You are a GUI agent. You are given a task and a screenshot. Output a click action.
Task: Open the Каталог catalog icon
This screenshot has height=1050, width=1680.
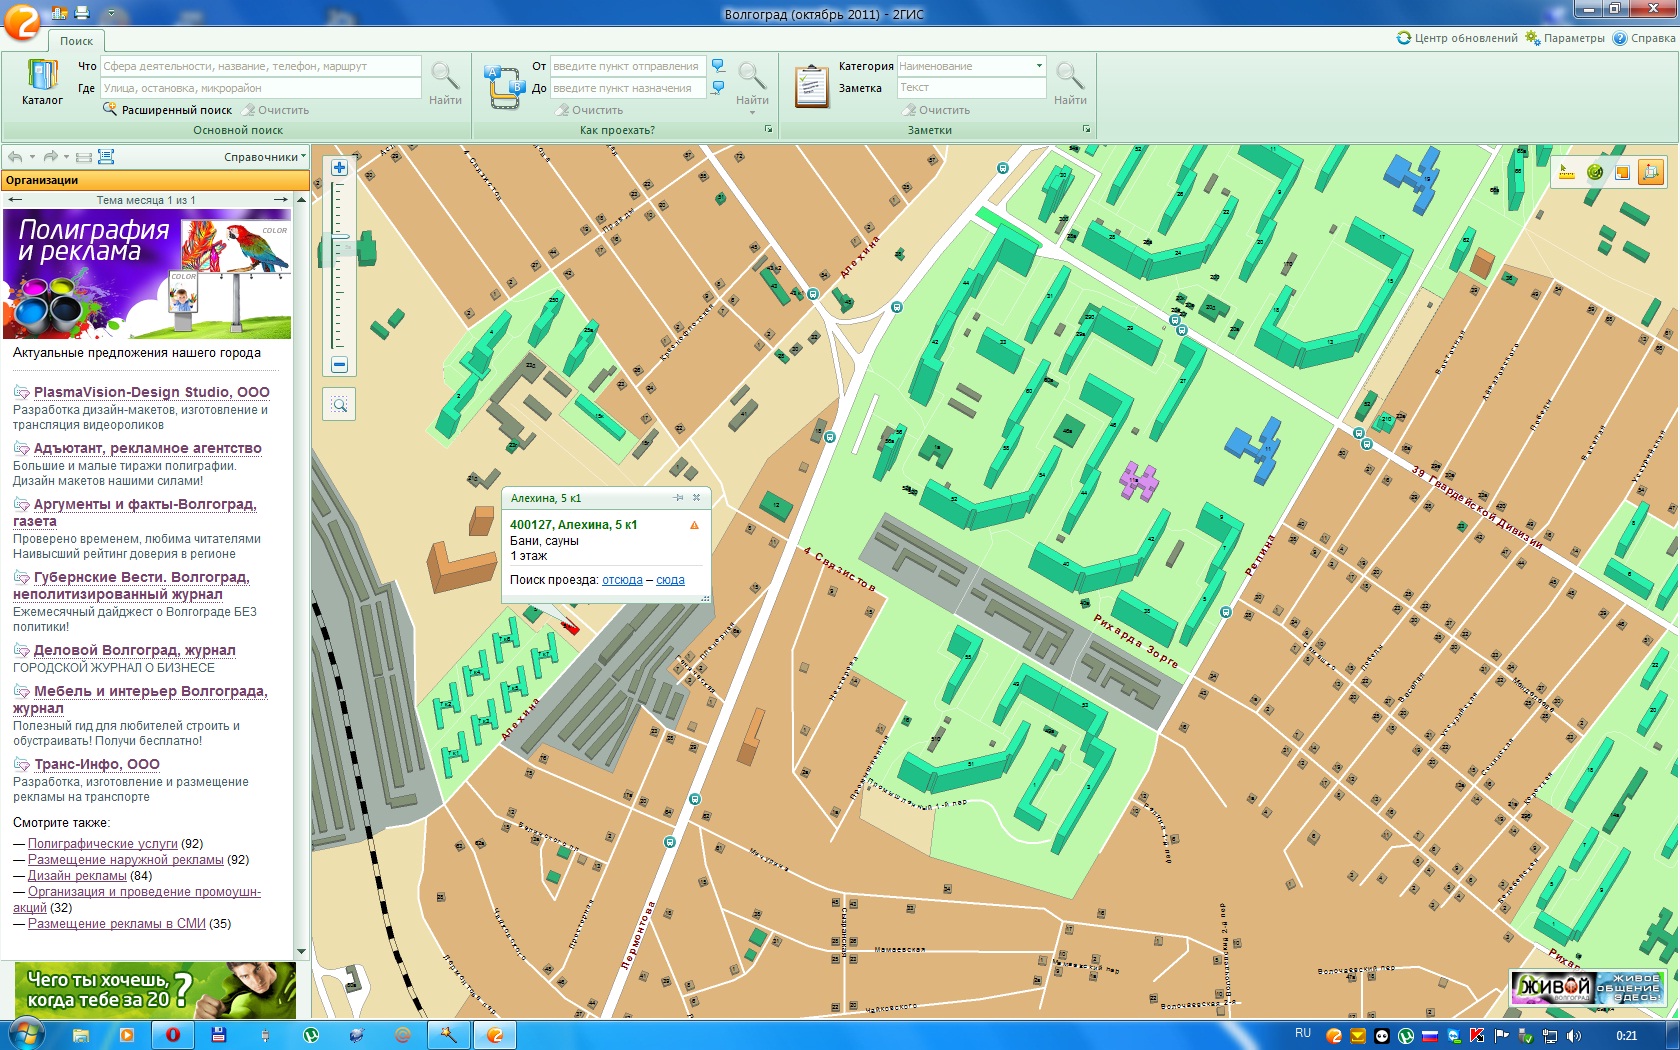point(42,82)
